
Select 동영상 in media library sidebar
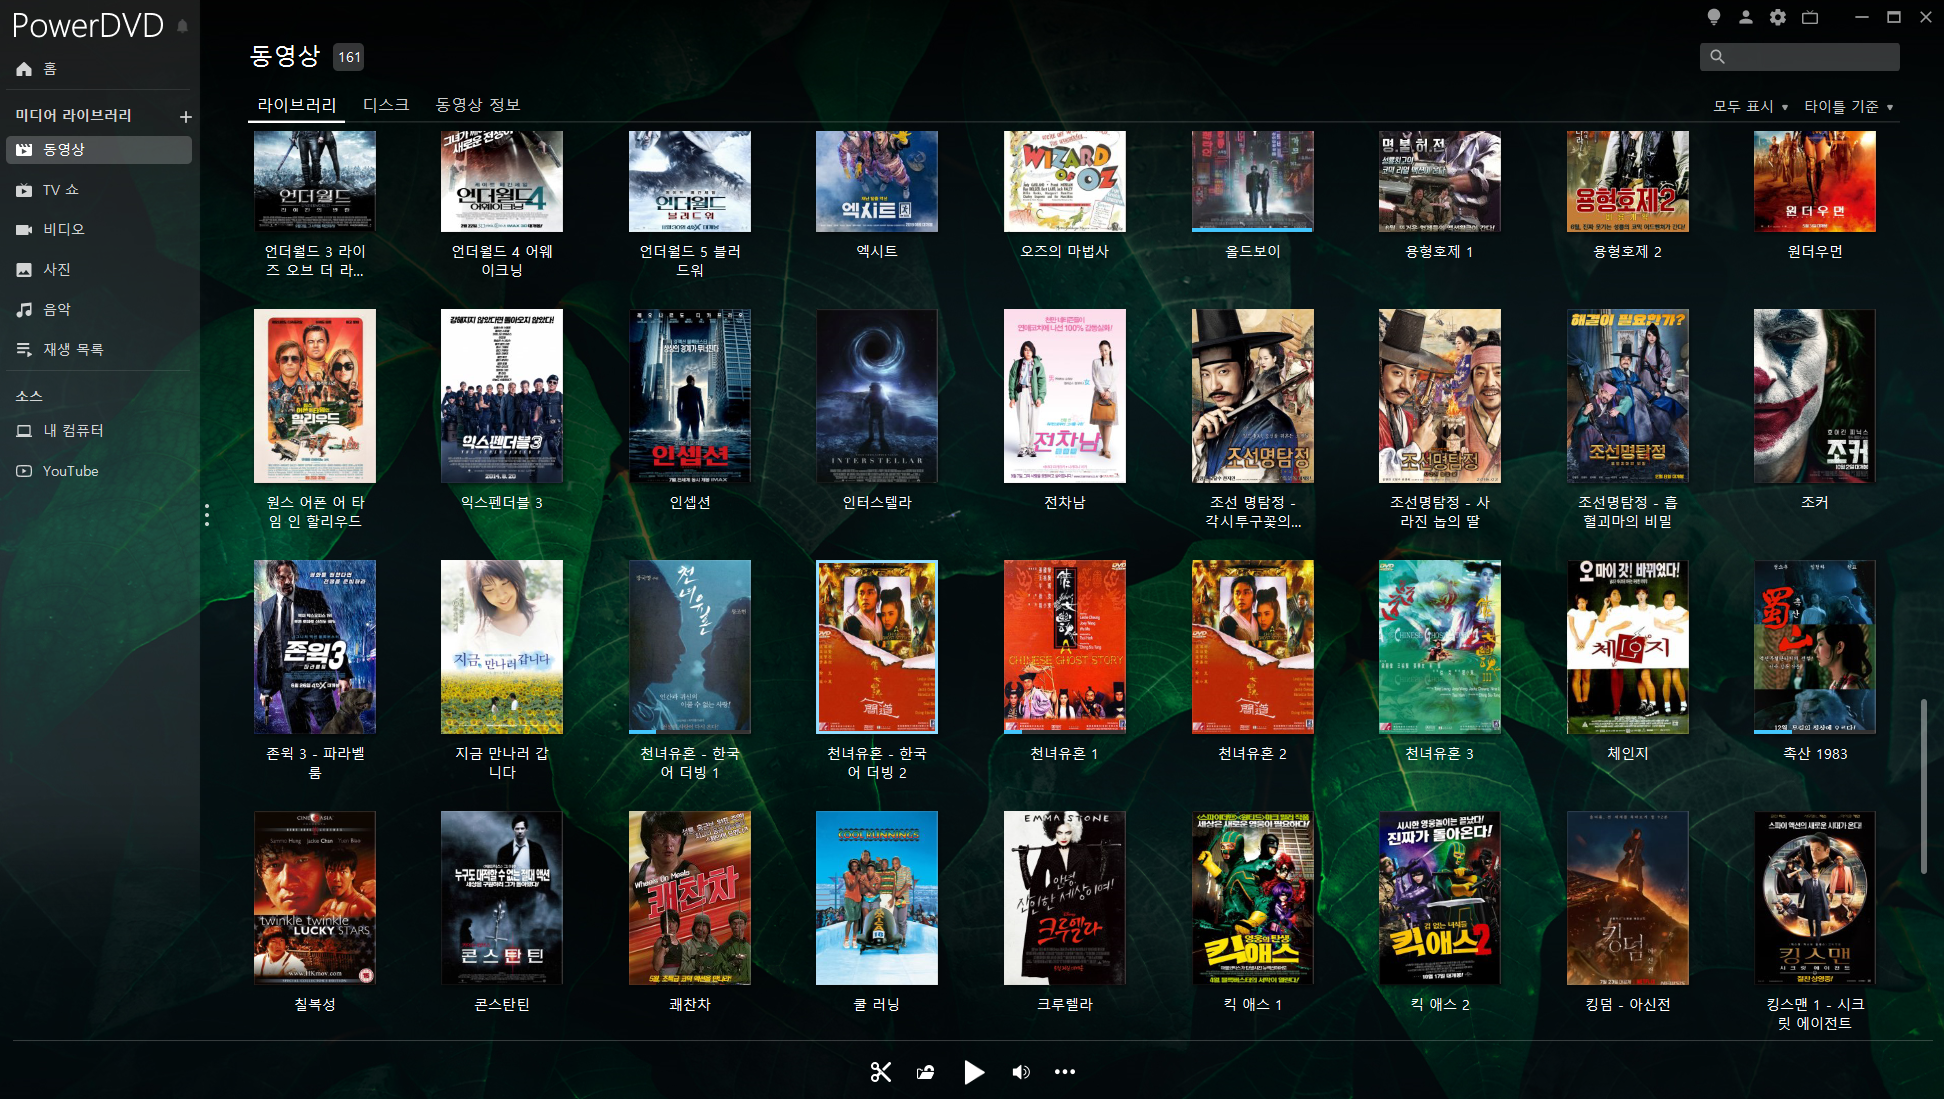[99, 149]
